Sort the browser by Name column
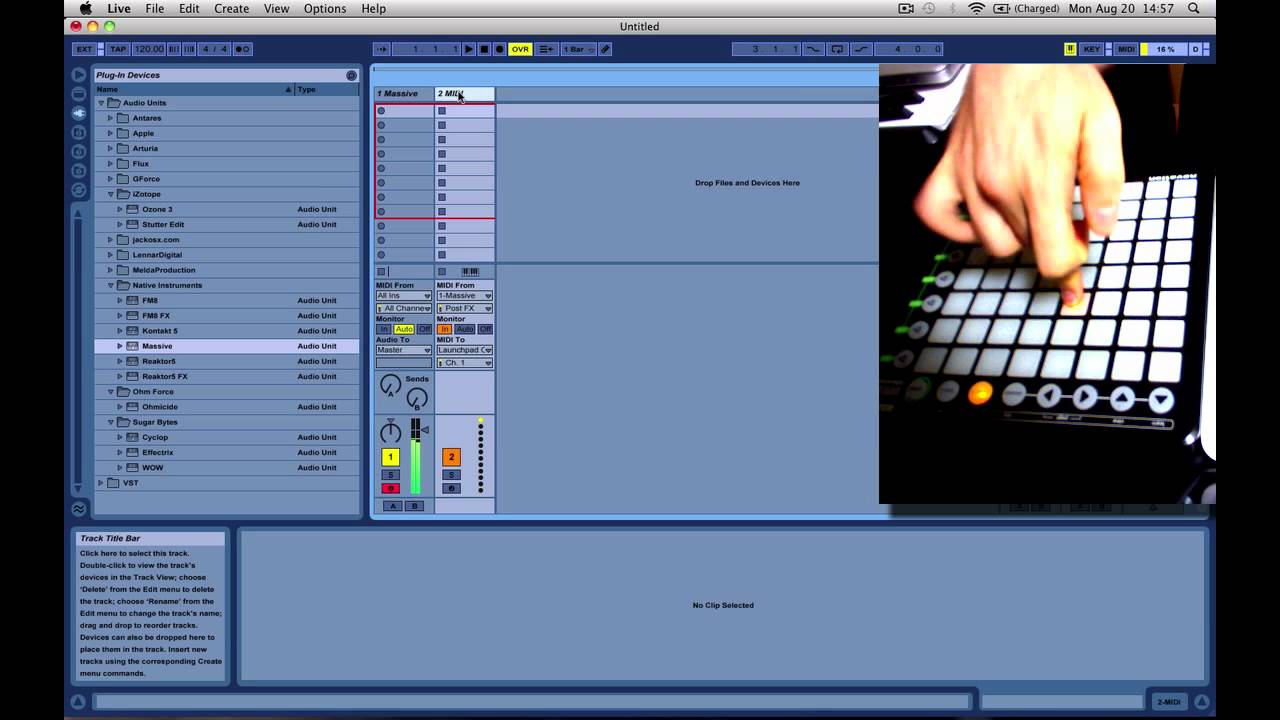This screenshot has width=1280, height=720. tap(194, 89)
